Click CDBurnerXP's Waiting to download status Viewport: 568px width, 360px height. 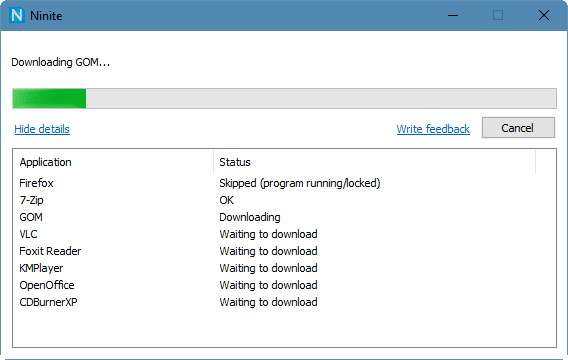click(268, 302)
